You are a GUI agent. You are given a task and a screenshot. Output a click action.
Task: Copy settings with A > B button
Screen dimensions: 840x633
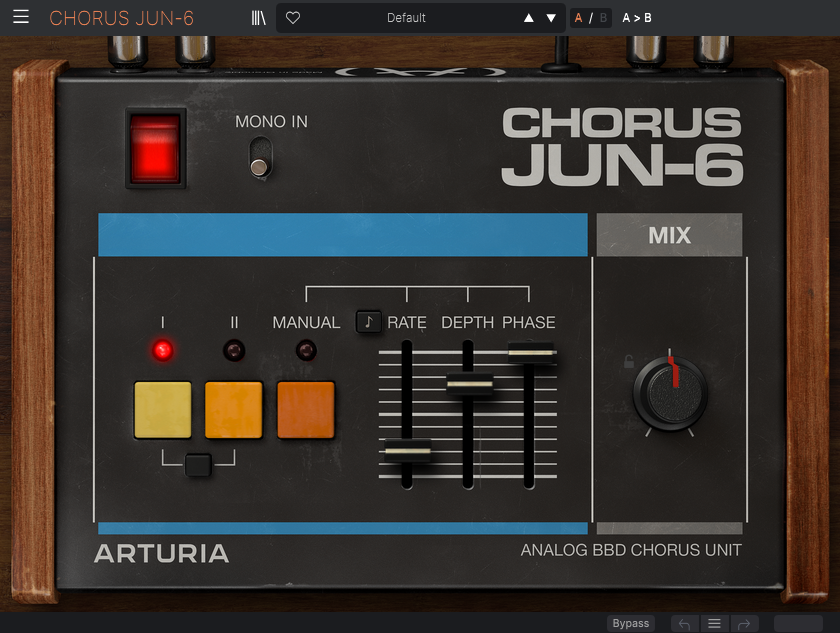pyautogui.click(x=637, y=18)
